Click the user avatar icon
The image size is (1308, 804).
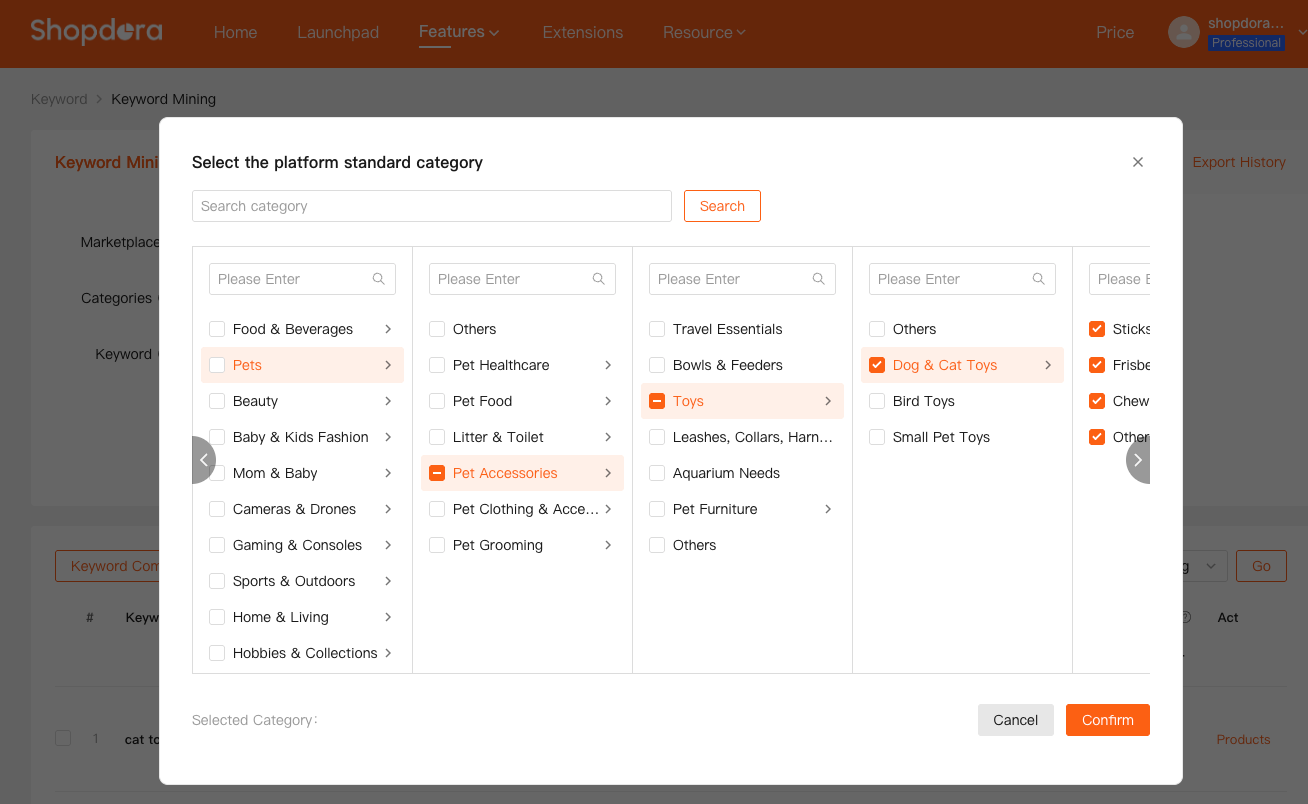click(x=1184, y=32)
